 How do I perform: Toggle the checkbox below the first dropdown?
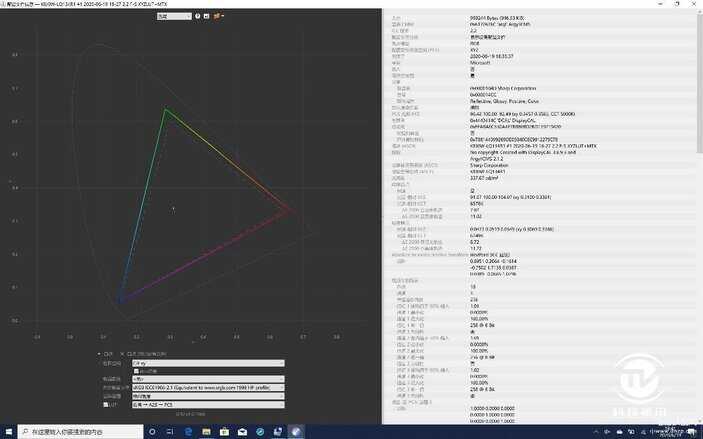136,370
